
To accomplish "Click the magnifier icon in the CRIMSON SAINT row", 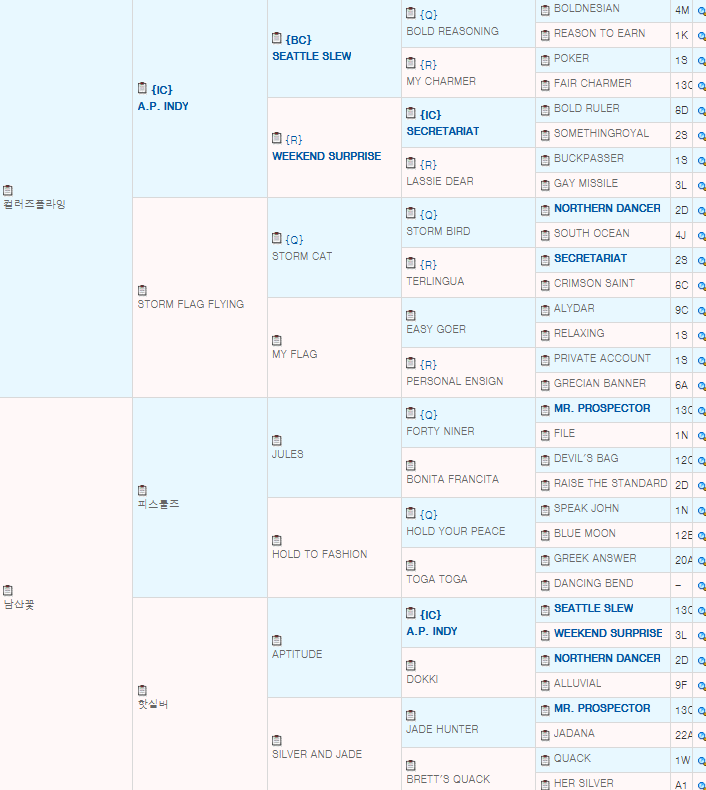I will coord(701,285).
